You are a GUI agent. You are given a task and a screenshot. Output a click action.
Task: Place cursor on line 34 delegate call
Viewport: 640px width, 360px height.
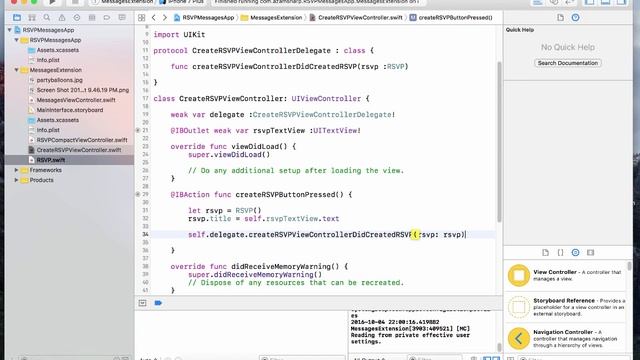(x=326, y=235)
